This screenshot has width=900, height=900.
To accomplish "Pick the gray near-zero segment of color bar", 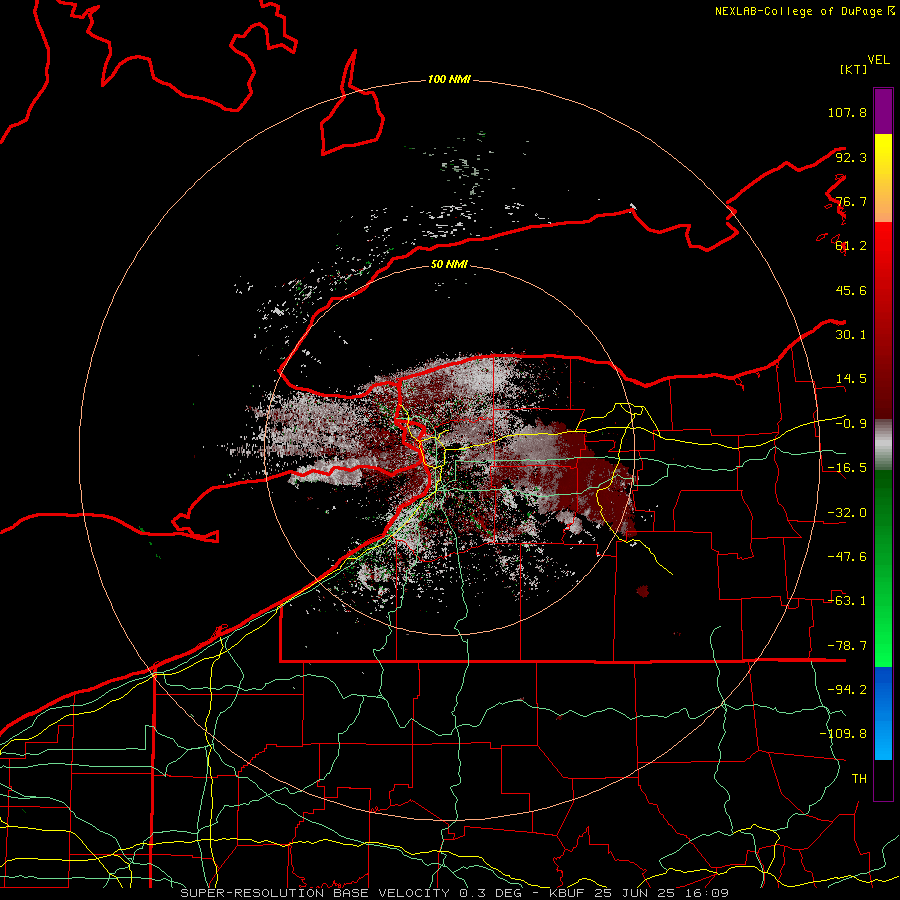I will click(x=883, y=445).
